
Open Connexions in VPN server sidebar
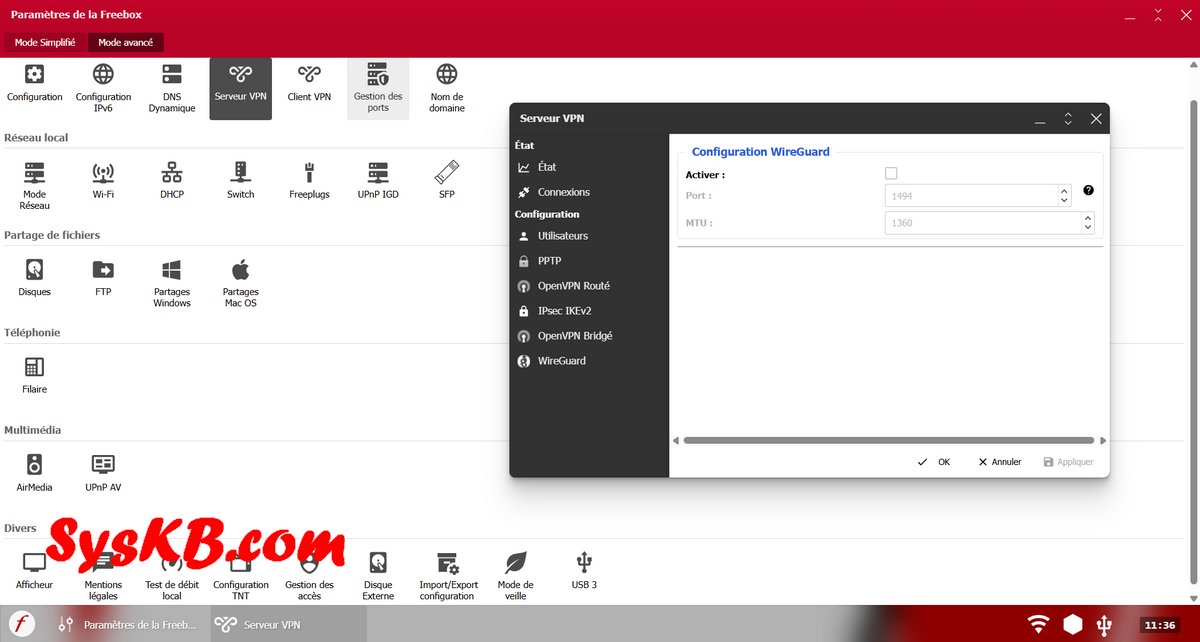click(564, 192)
